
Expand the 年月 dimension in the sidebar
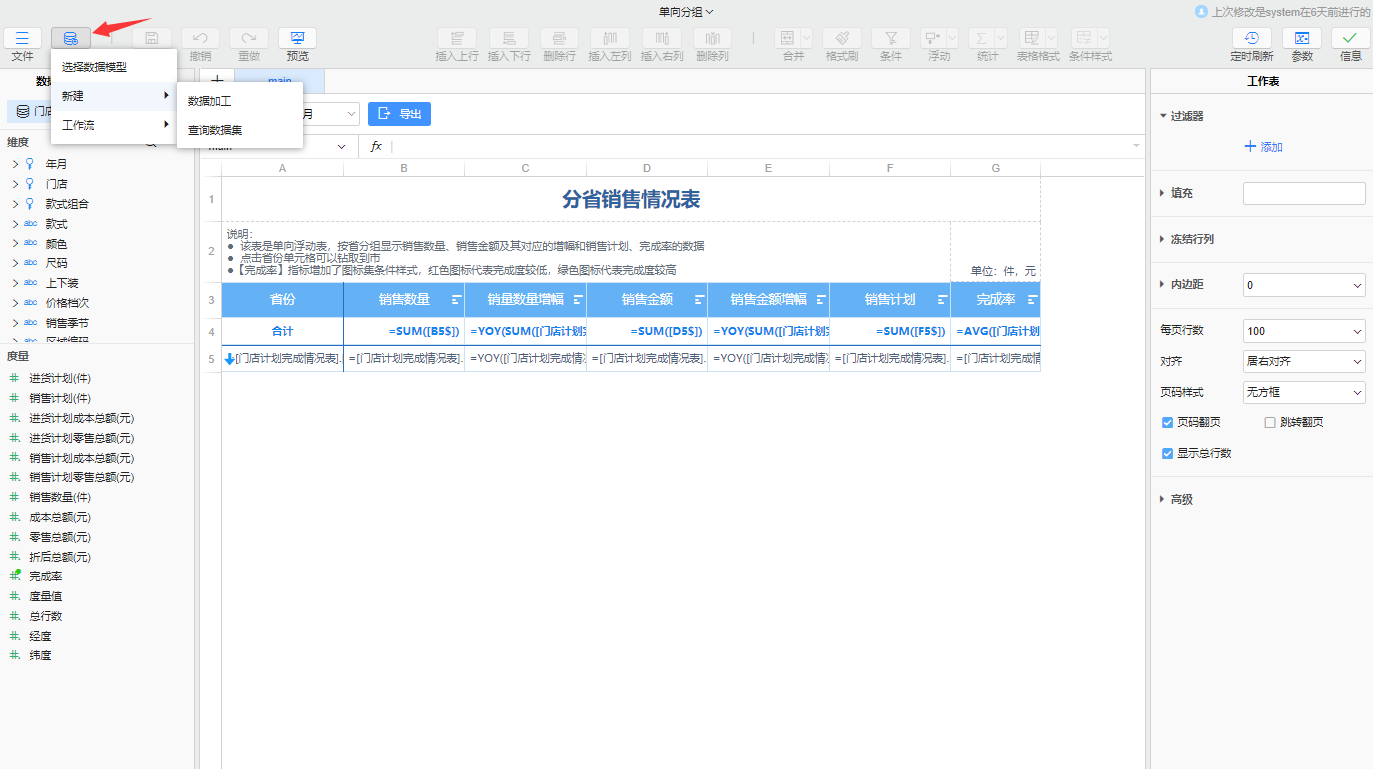(17, 163)
